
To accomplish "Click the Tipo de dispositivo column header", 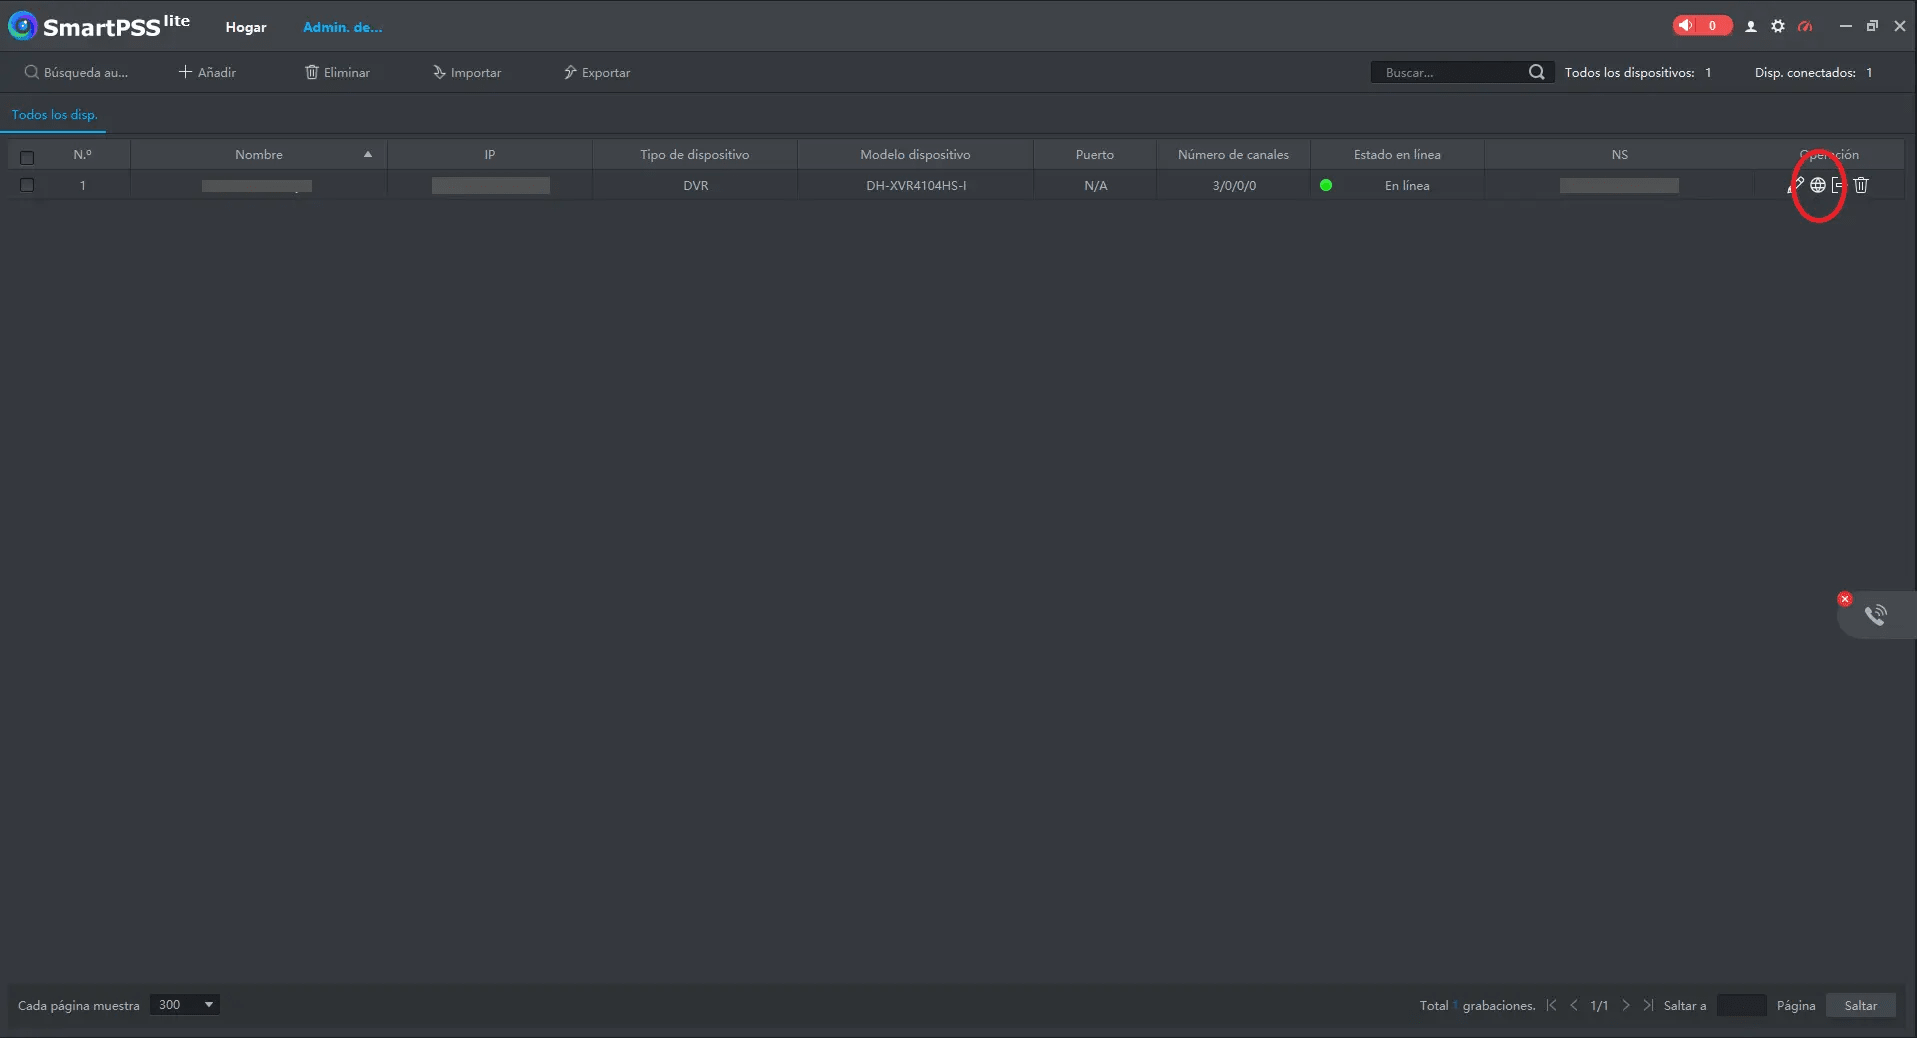I will 695,154.
